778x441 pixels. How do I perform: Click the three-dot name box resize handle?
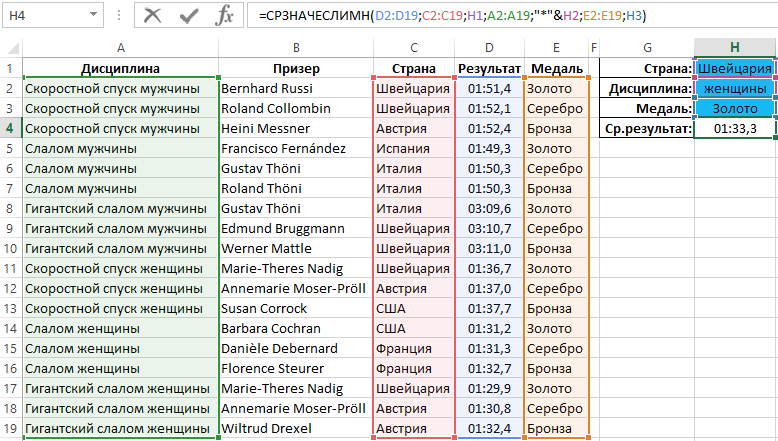[117, 16]
